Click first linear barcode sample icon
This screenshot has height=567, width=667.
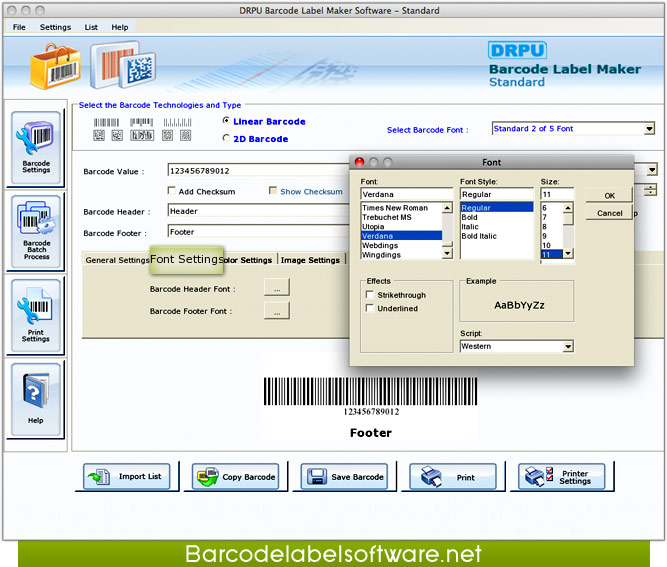[x=106, y=123]
